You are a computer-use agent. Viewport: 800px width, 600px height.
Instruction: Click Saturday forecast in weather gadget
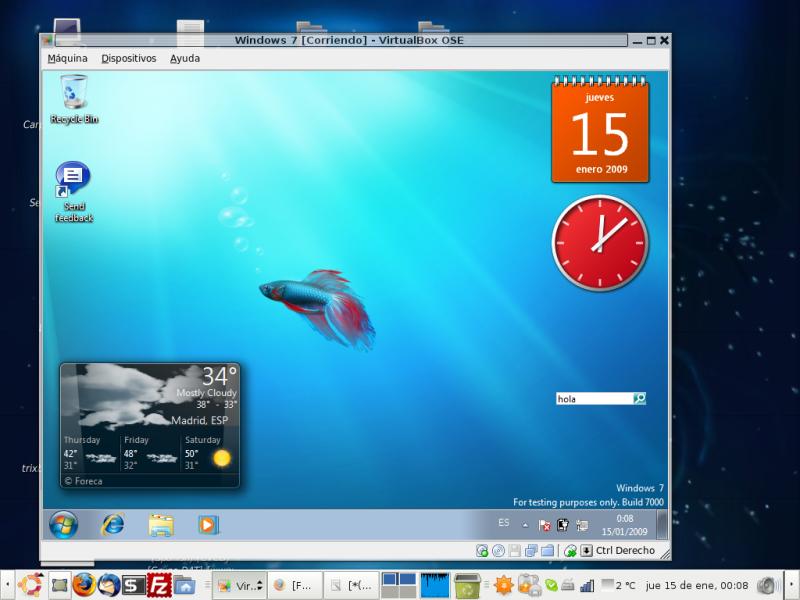pyautogui.click(x=208, y=454)
